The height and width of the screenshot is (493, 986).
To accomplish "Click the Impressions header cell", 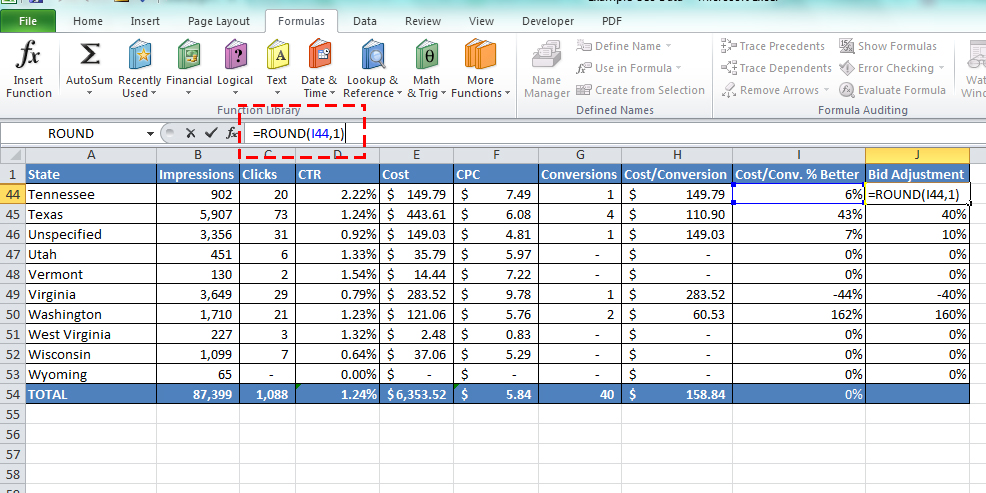I will 198,174.
